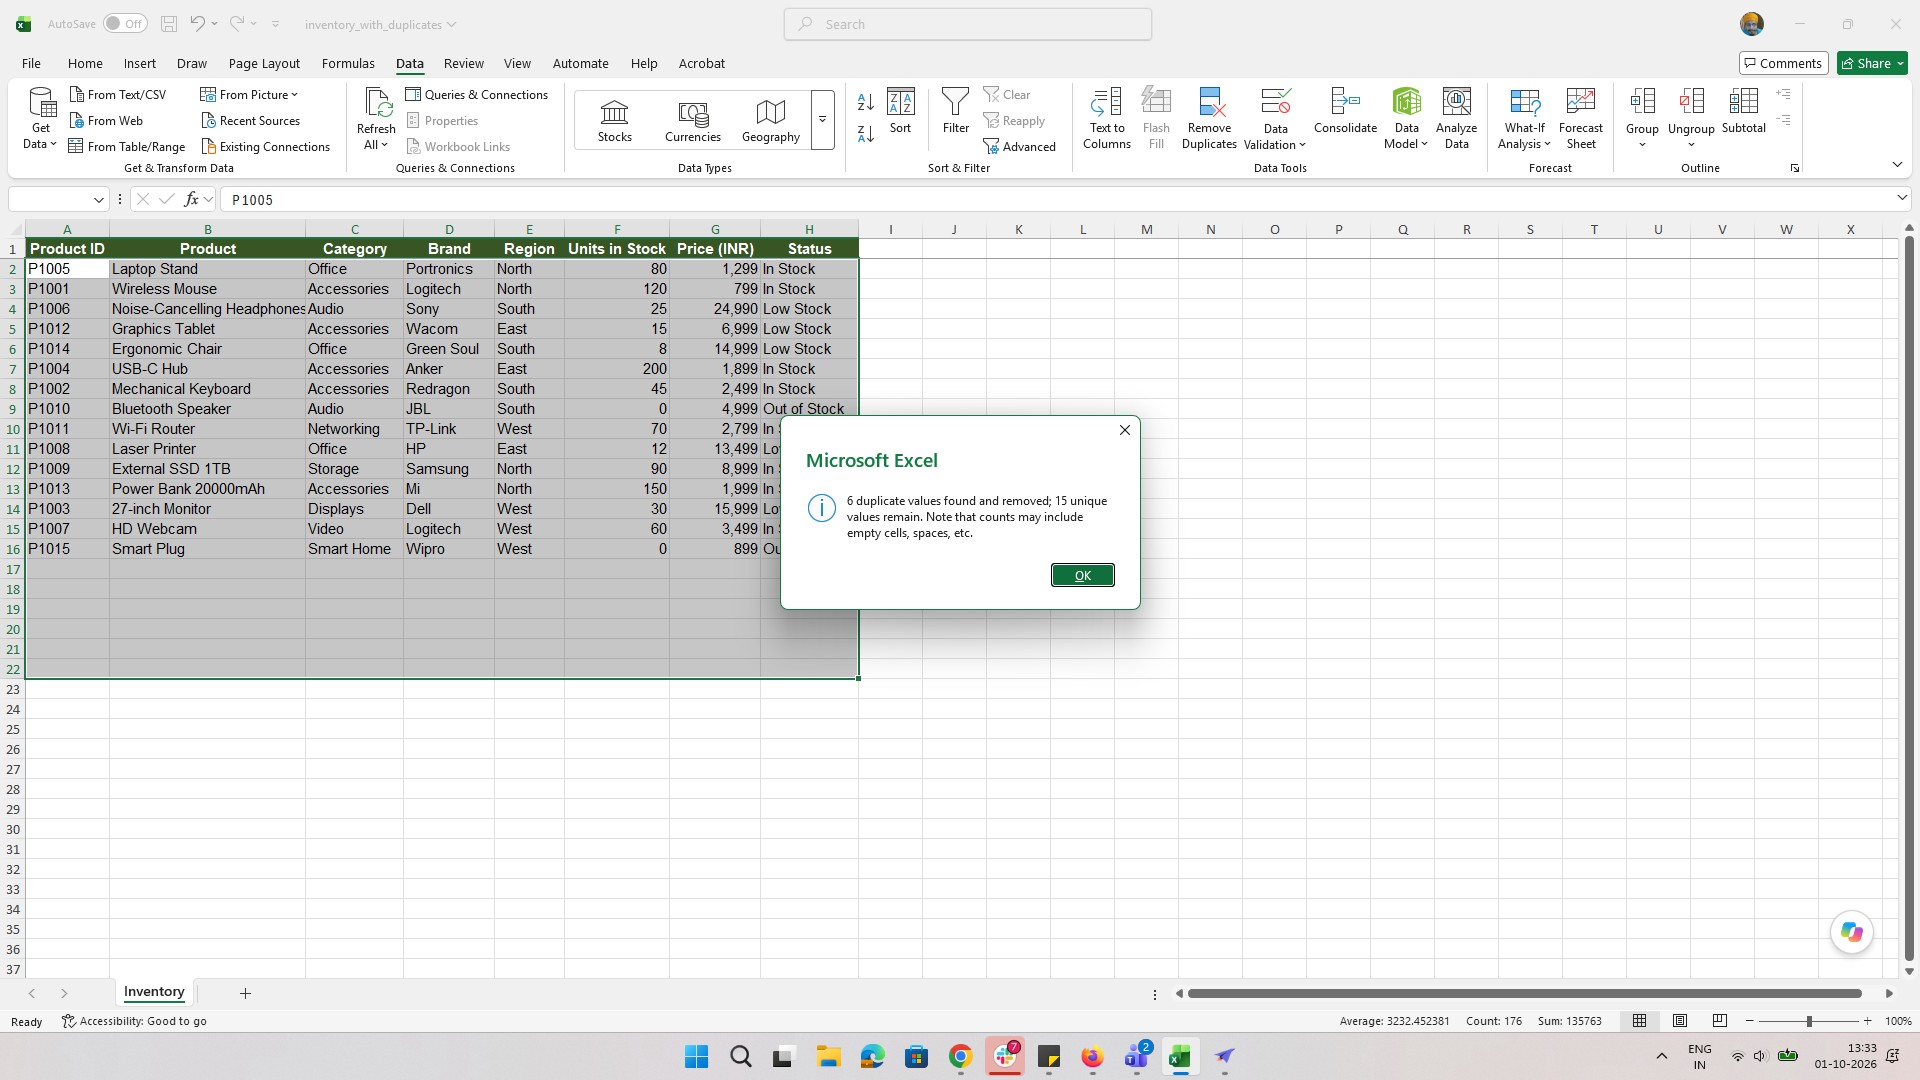Open the Sort dialog icon
Image resolution: width=1920 pixels, height=1080 pixels.
(x=900, y=102)
